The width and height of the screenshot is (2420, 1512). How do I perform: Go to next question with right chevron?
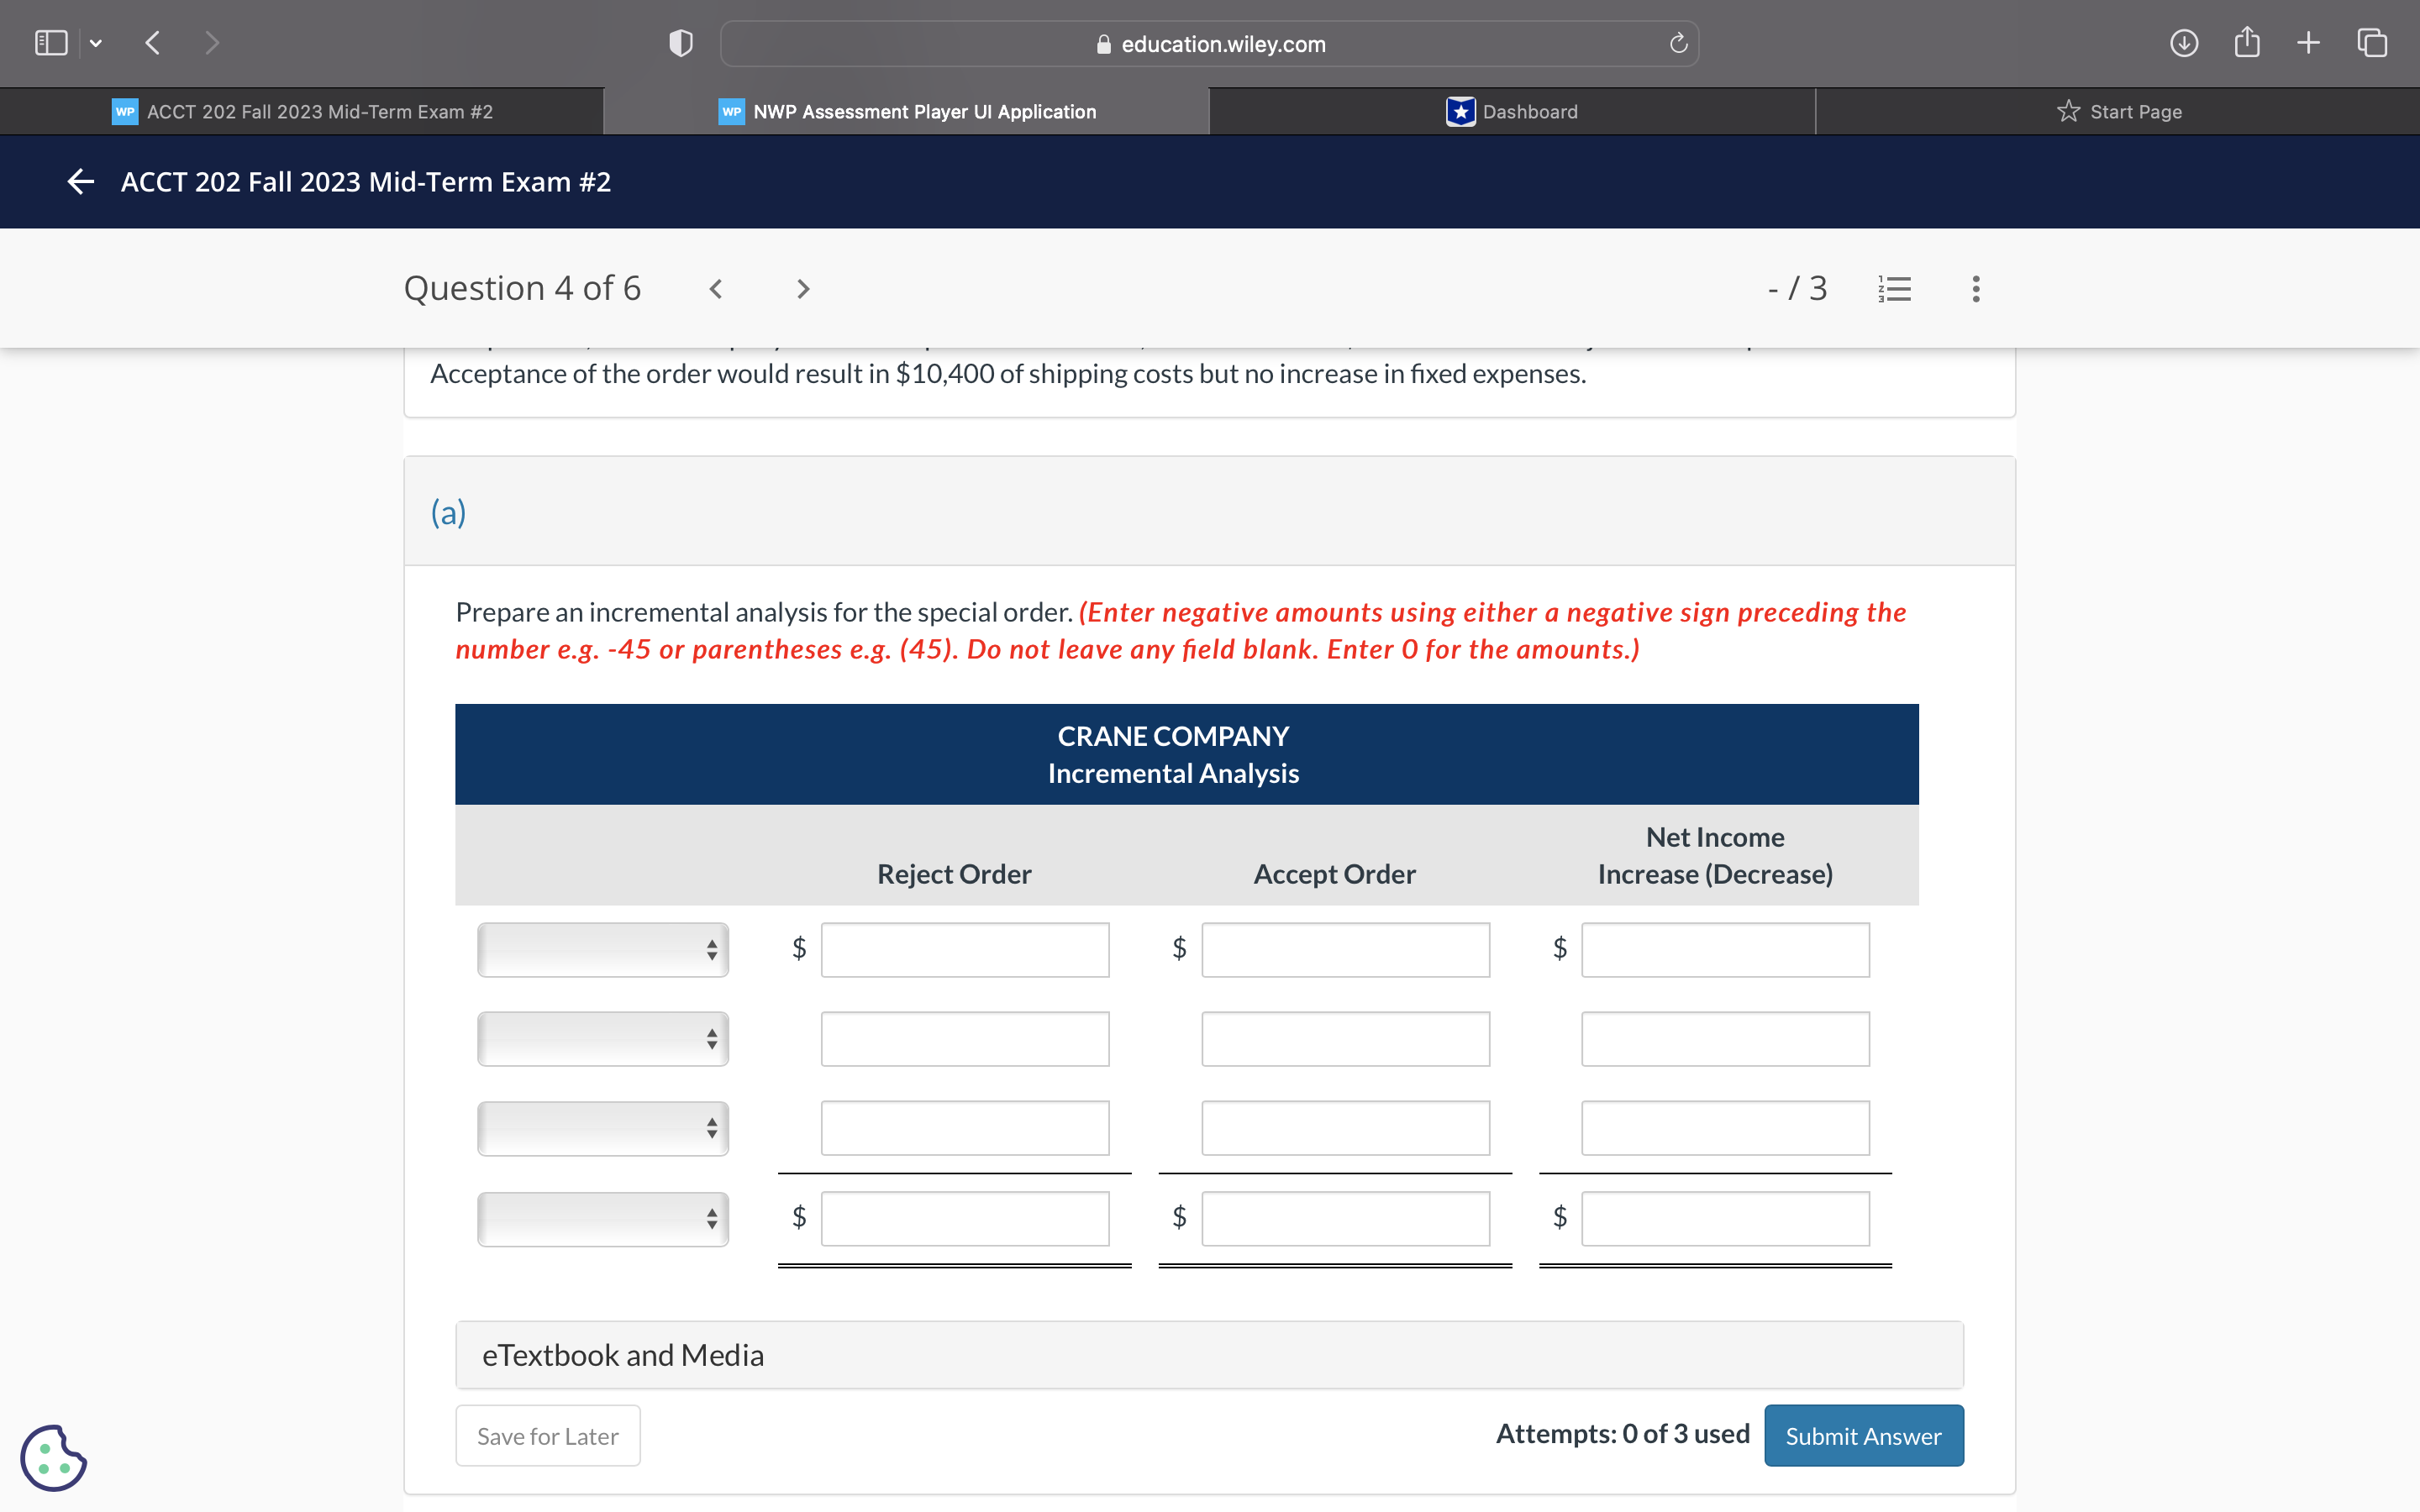tap(803, 288)
